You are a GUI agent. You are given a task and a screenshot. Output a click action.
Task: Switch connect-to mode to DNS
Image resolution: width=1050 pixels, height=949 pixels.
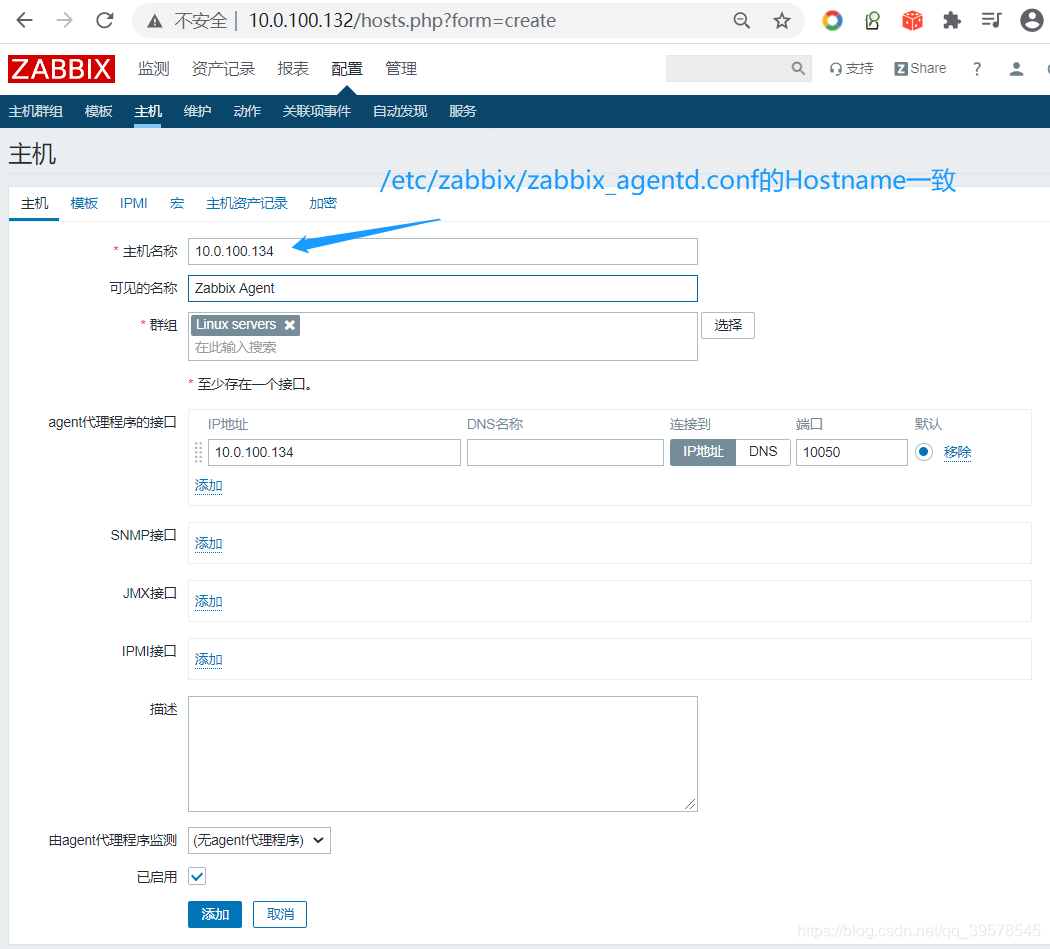point(763,452)
